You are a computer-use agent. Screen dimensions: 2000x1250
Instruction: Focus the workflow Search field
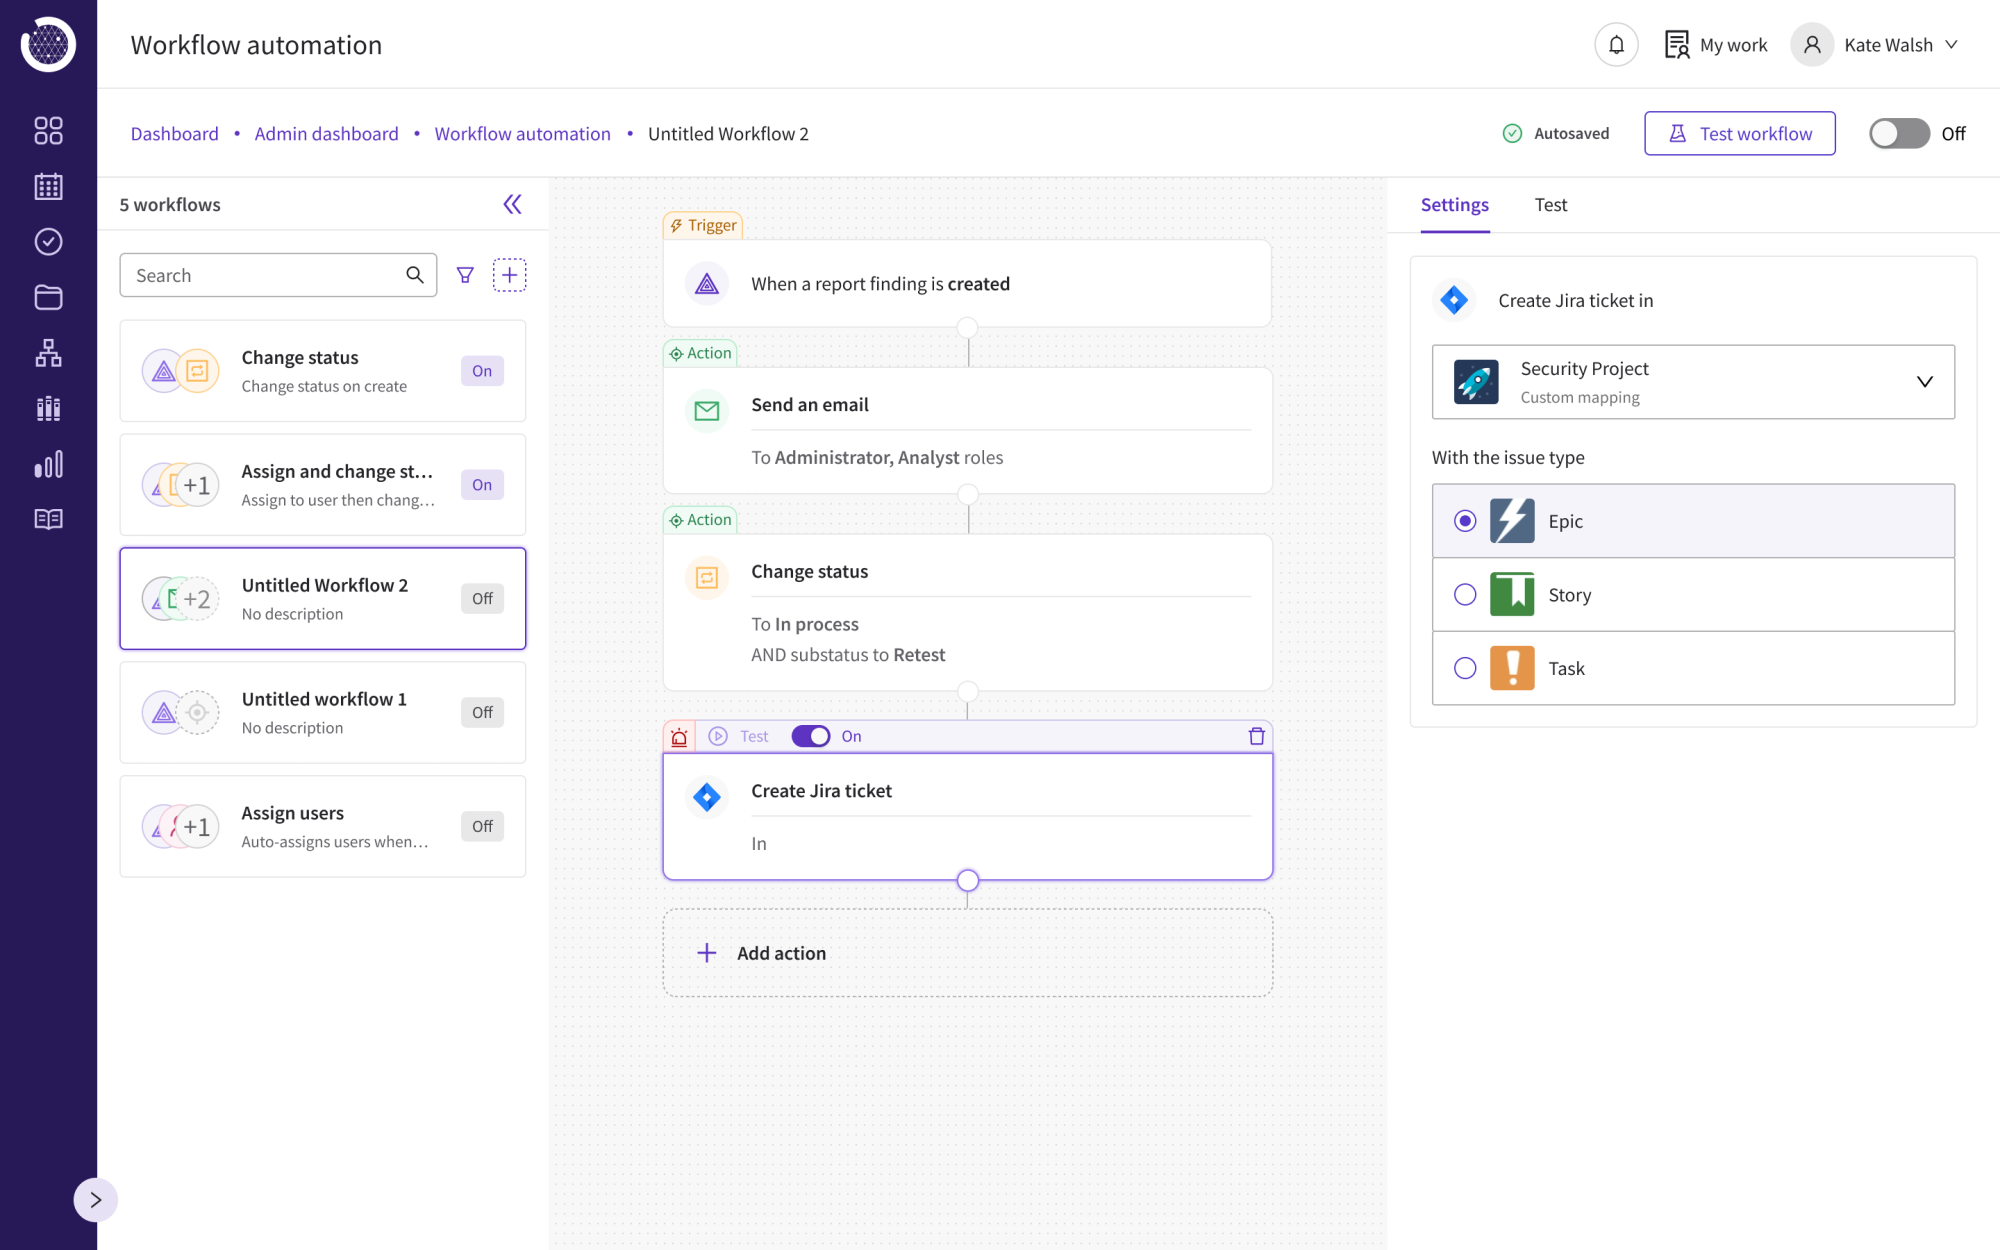point(278,275)
